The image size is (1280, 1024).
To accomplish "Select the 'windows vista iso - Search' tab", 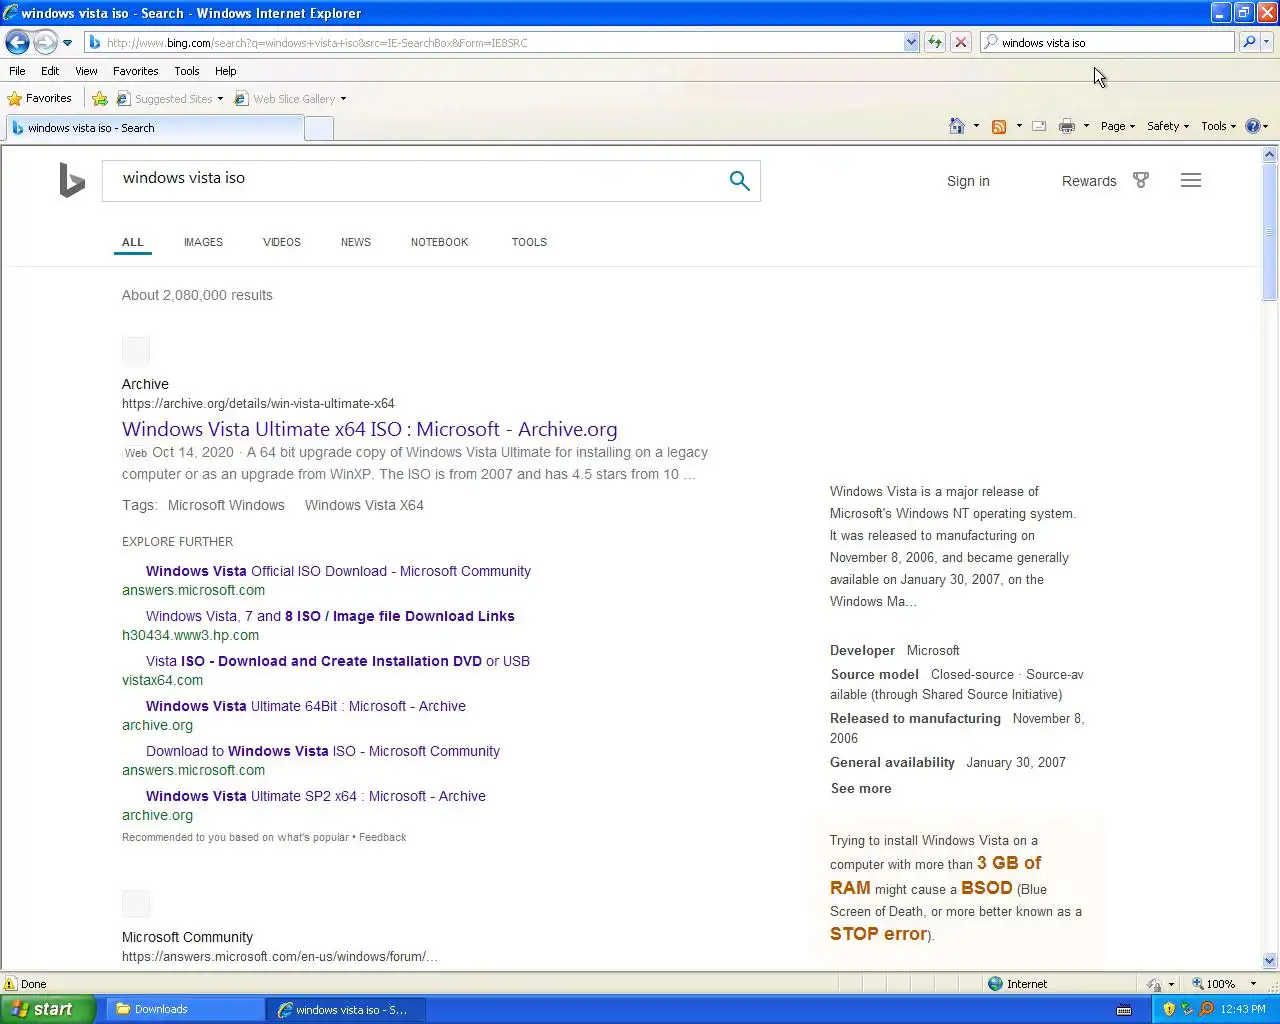I will click(154, 128).
